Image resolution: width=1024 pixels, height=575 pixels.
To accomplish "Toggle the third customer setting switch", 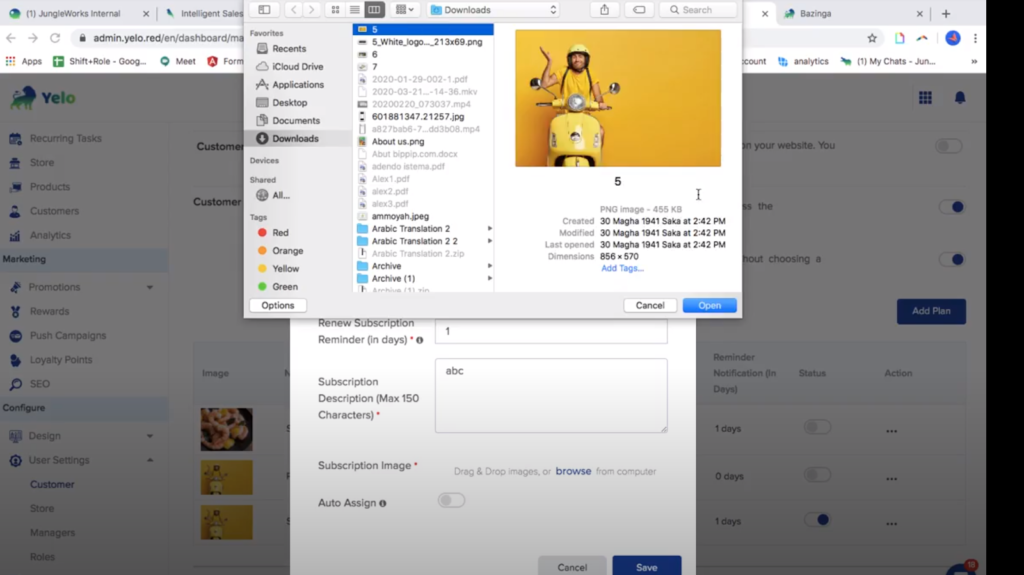I will pyautogui.click(x=952, y=259).
